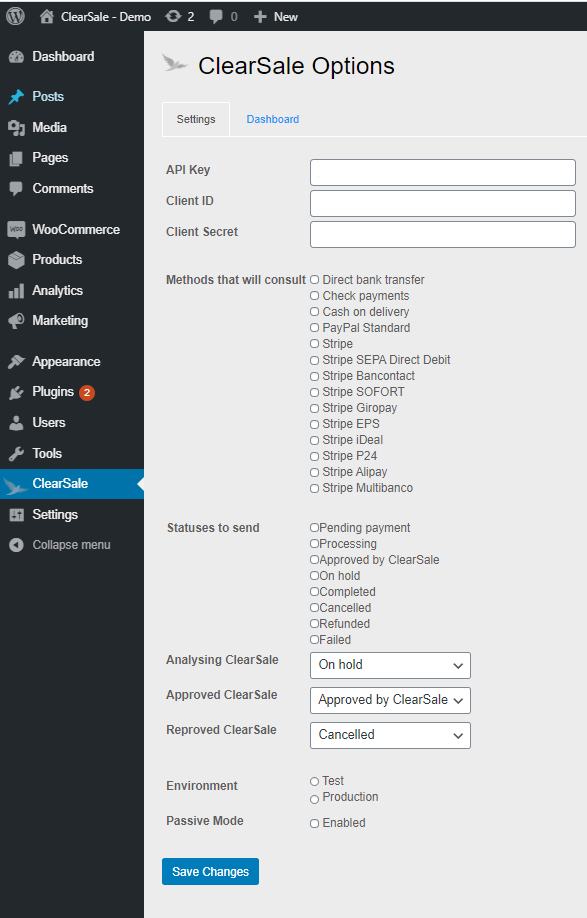Click the ClearSale bird icon in sidebar

(16, 485)
